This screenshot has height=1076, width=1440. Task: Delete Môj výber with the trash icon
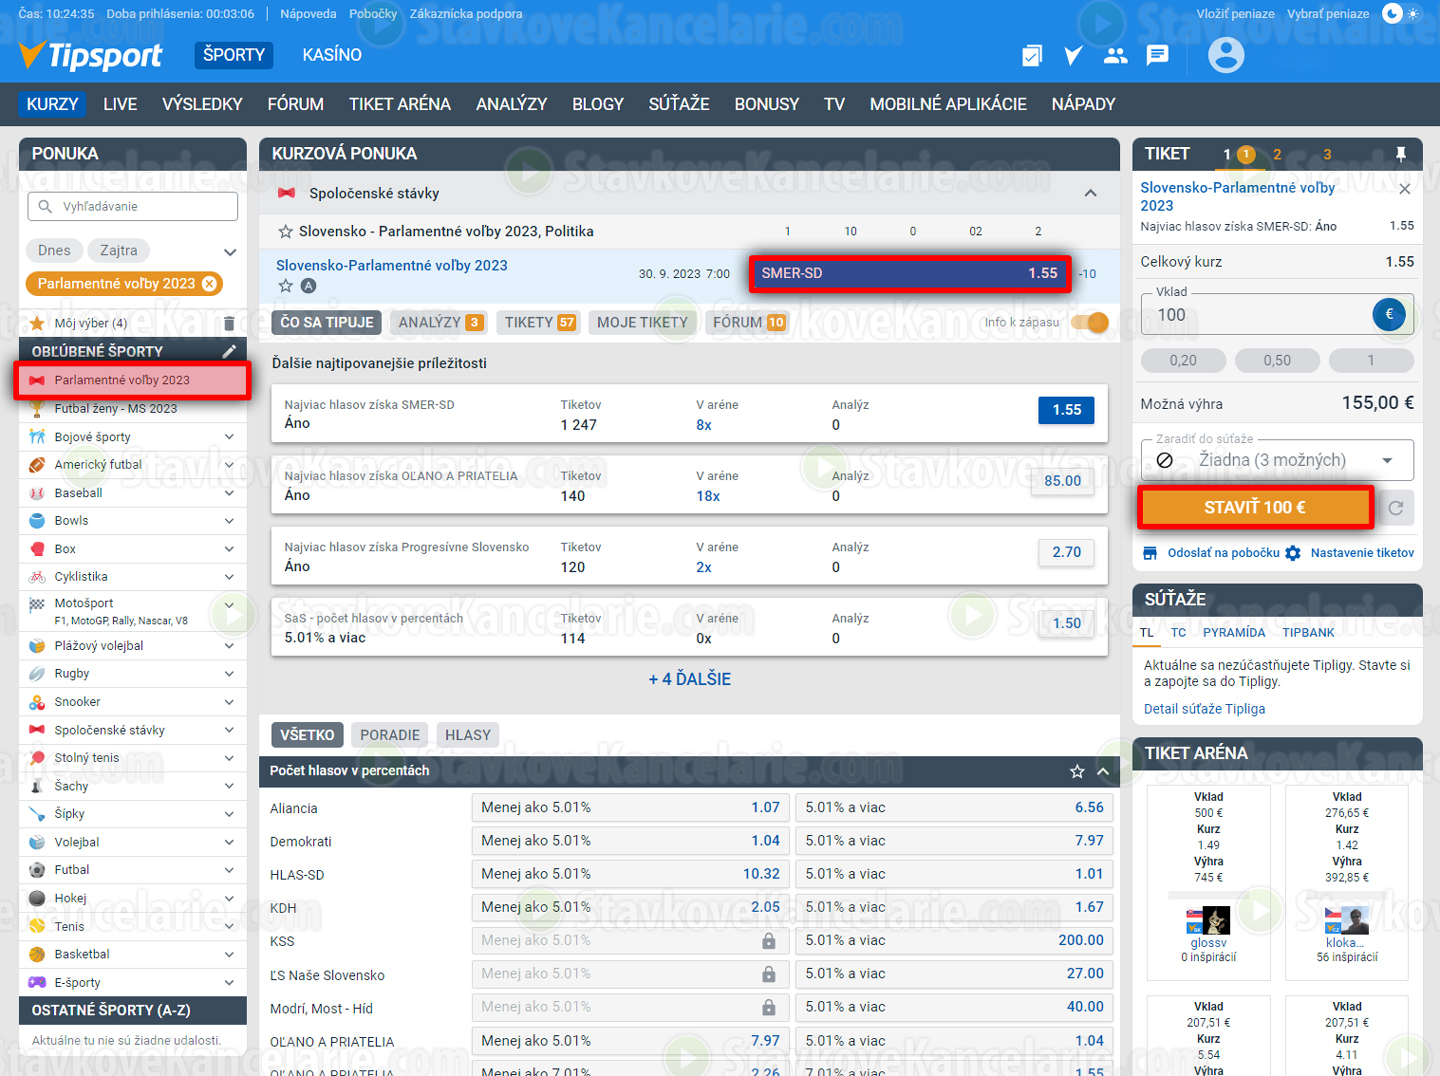tap(229, 323)
